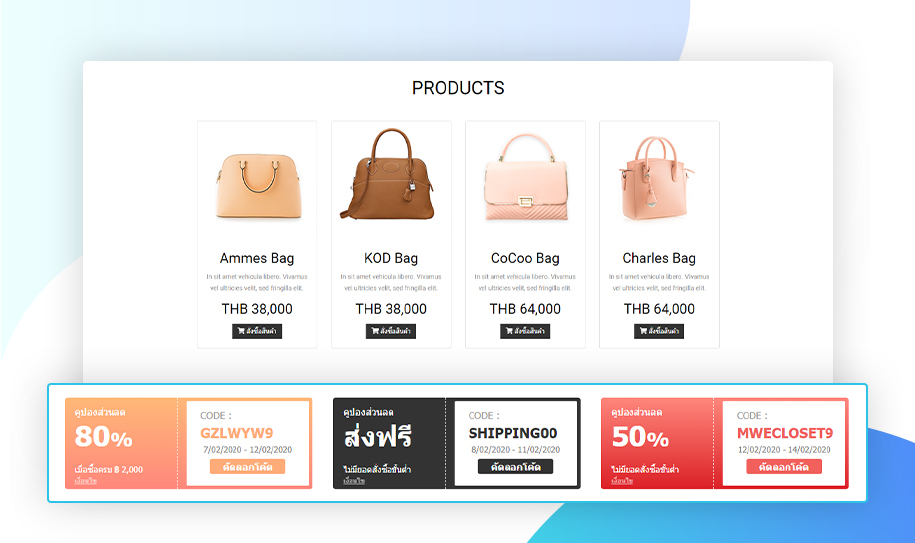915x543 pixels.
Task: Select the Ammes Bag product title
Action: coord(257,258)
